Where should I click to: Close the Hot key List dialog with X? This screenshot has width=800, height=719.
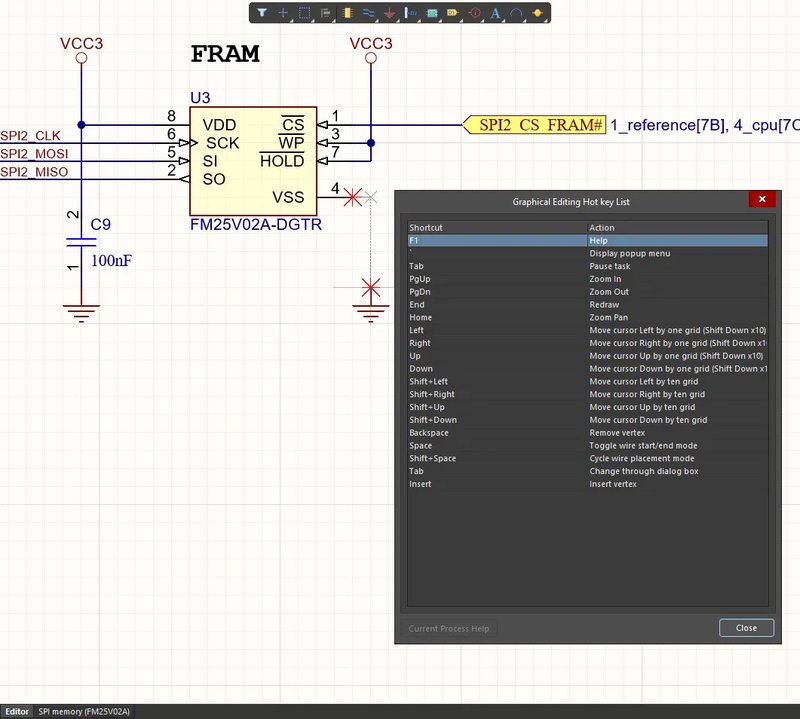[762, 199]
